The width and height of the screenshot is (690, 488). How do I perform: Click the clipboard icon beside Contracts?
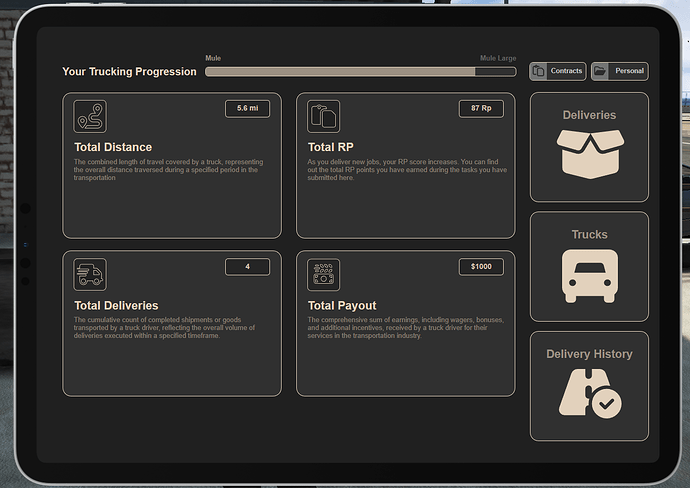click(538, 71)
